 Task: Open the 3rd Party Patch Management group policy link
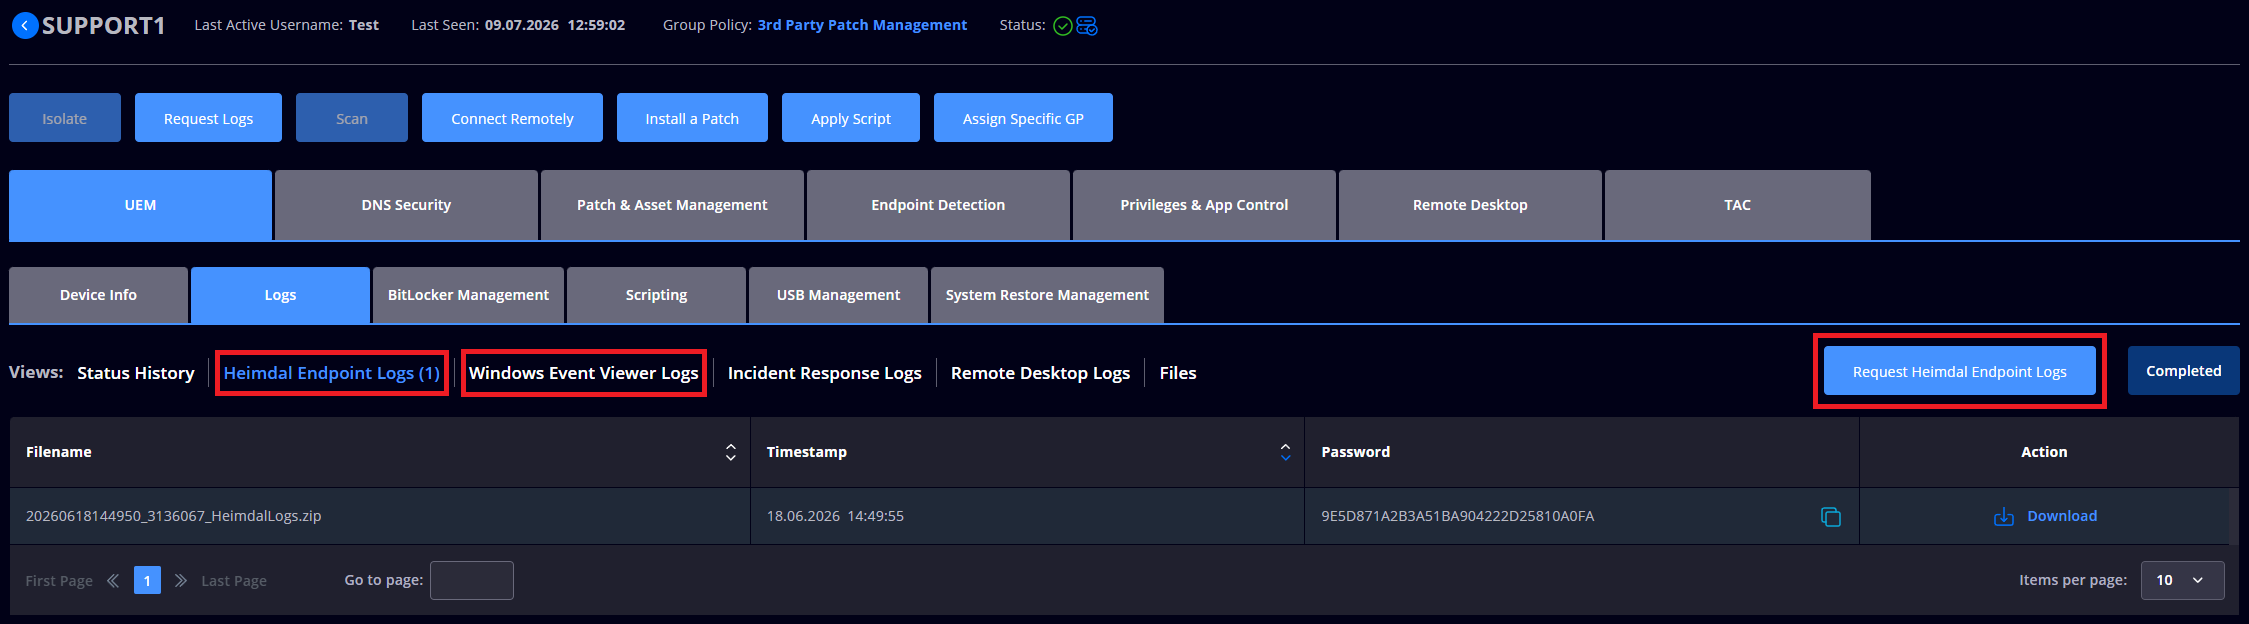862,25
